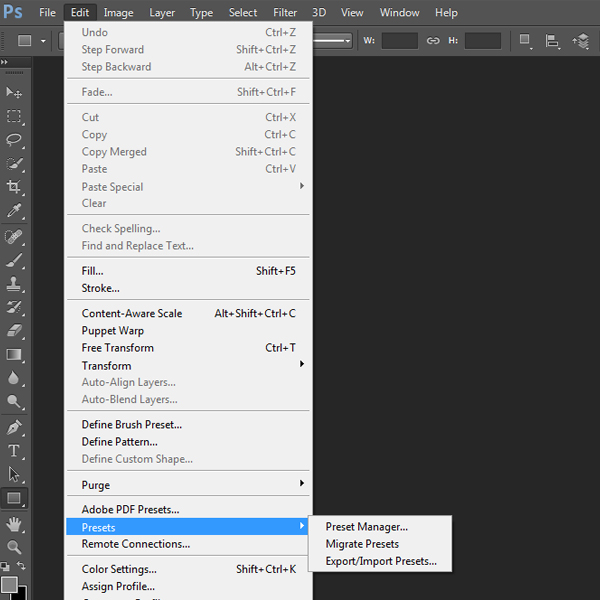Image resolution: width=600 pixels, height=600 pixels.
Task: Click the Photoshop Ps logo
Action: (13, 12)
